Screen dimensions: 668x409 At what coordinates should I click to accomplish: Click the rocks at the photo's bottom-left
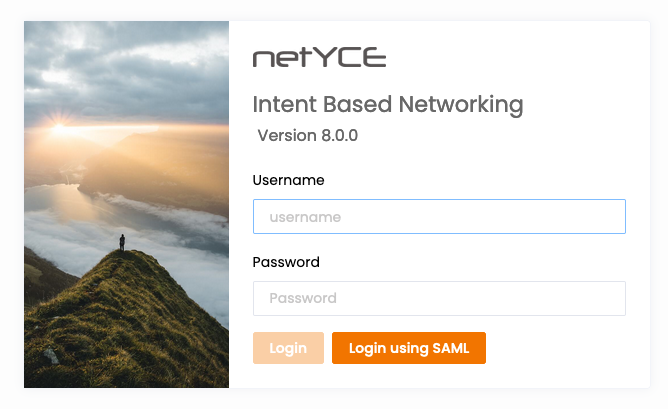(48, 355)
